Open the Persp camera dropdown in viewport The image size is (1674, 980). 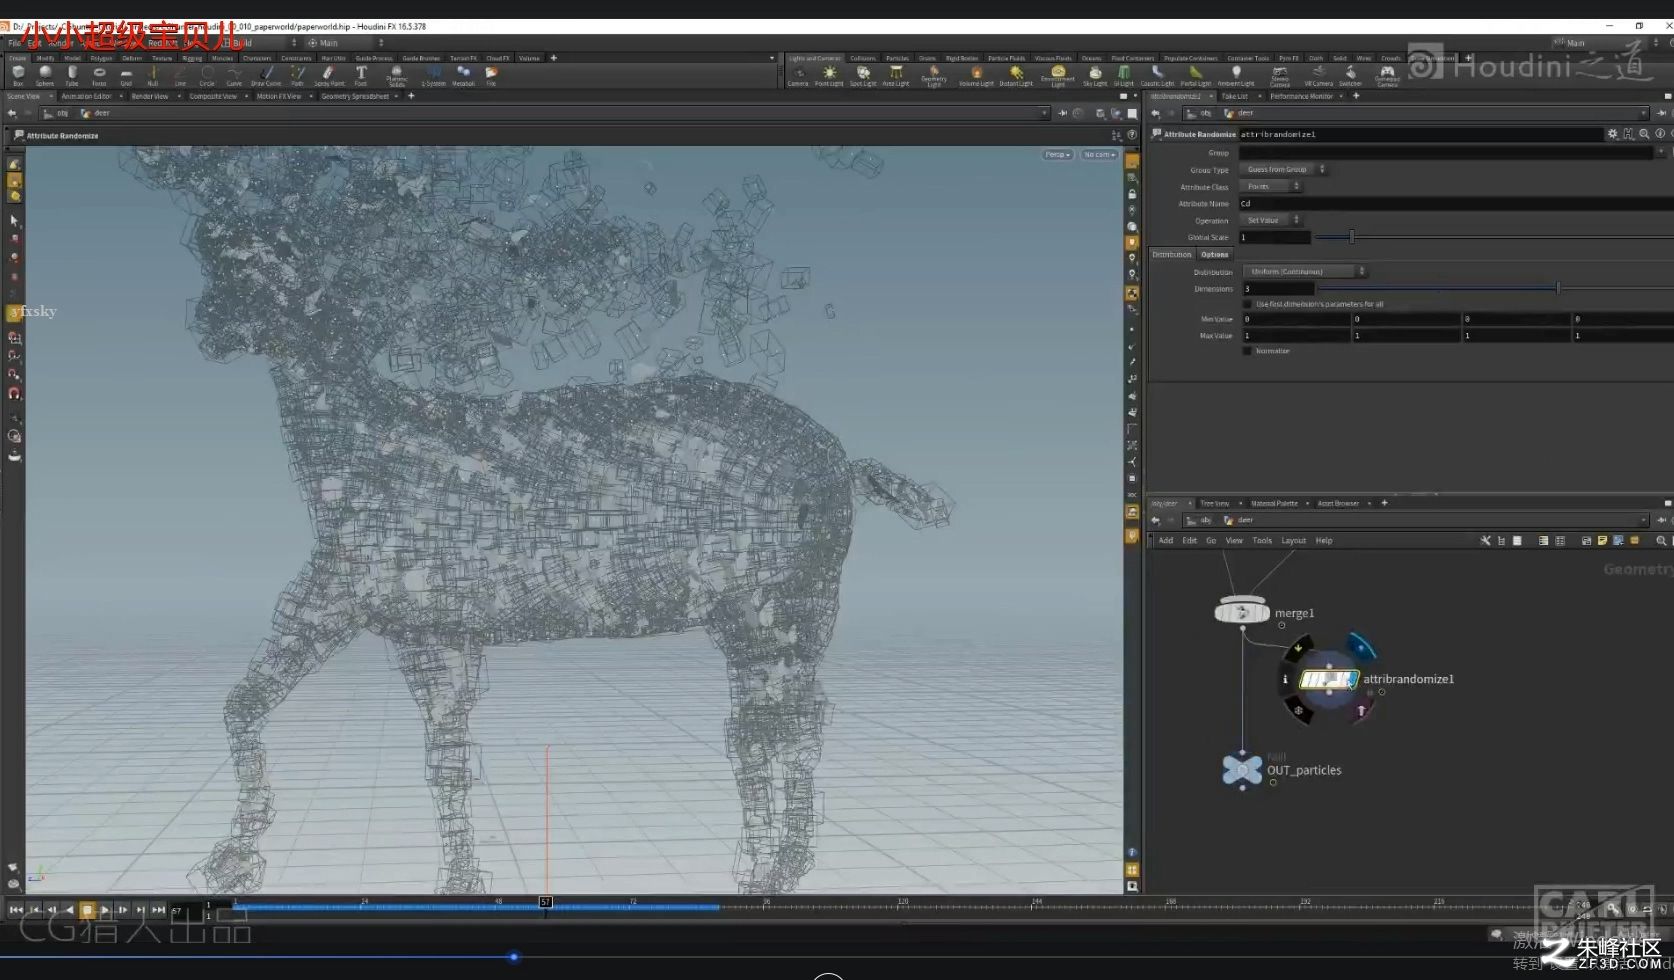click(x=1058, y=155)
